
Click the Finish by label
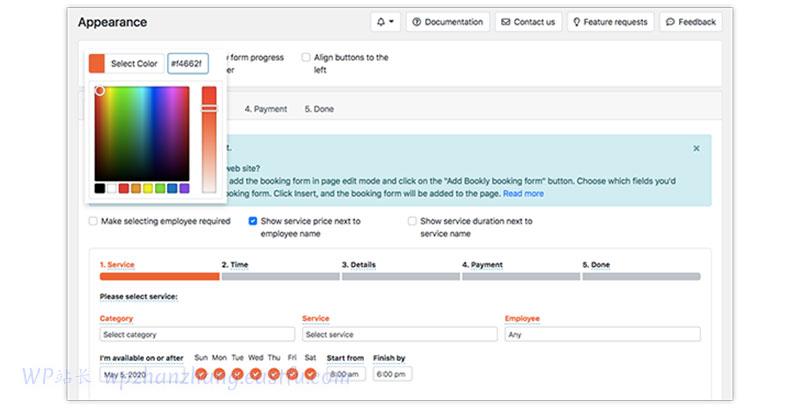[x=389, y=358]
